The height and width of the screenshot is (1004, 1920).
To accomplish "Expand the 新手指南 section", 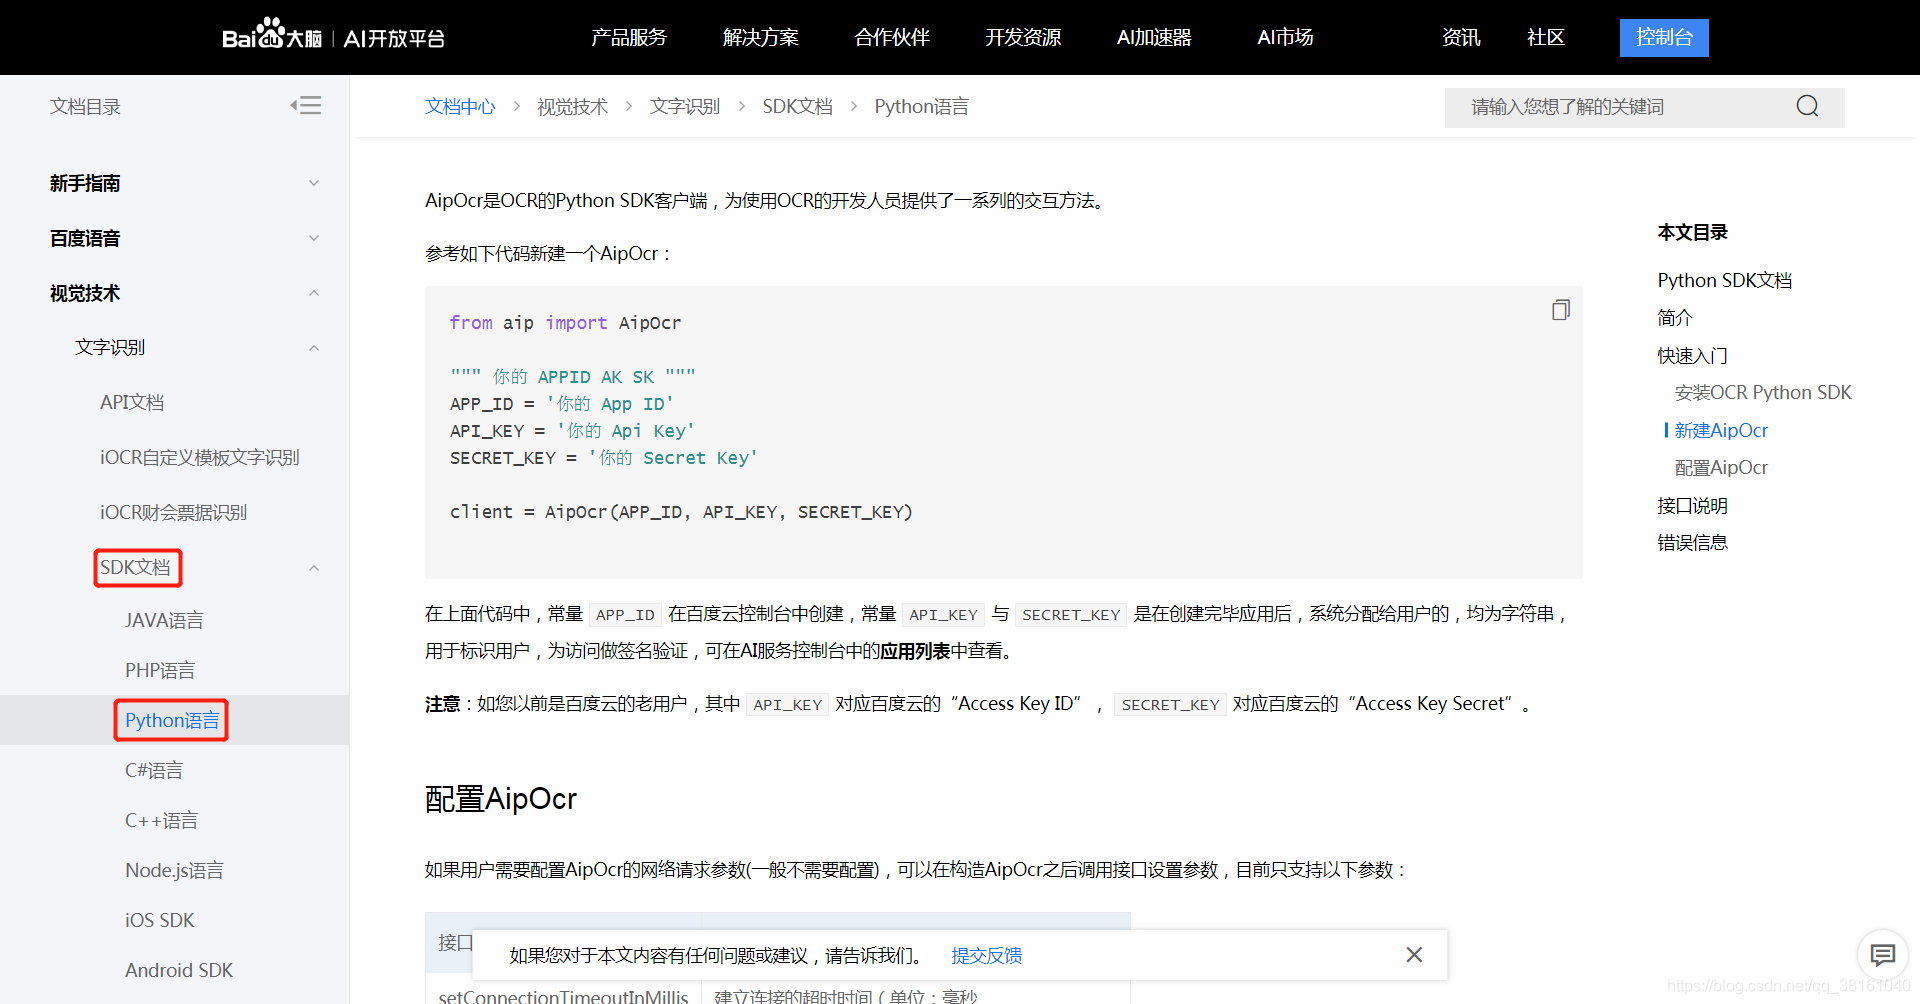I will click(x=313, y=183).
